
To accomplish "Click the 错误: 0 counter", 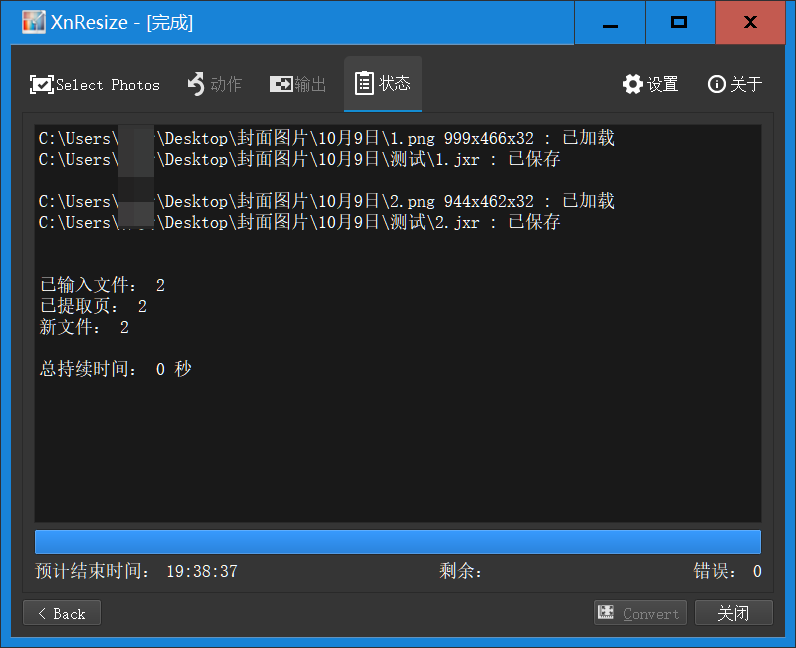I will tap(727, 571).
